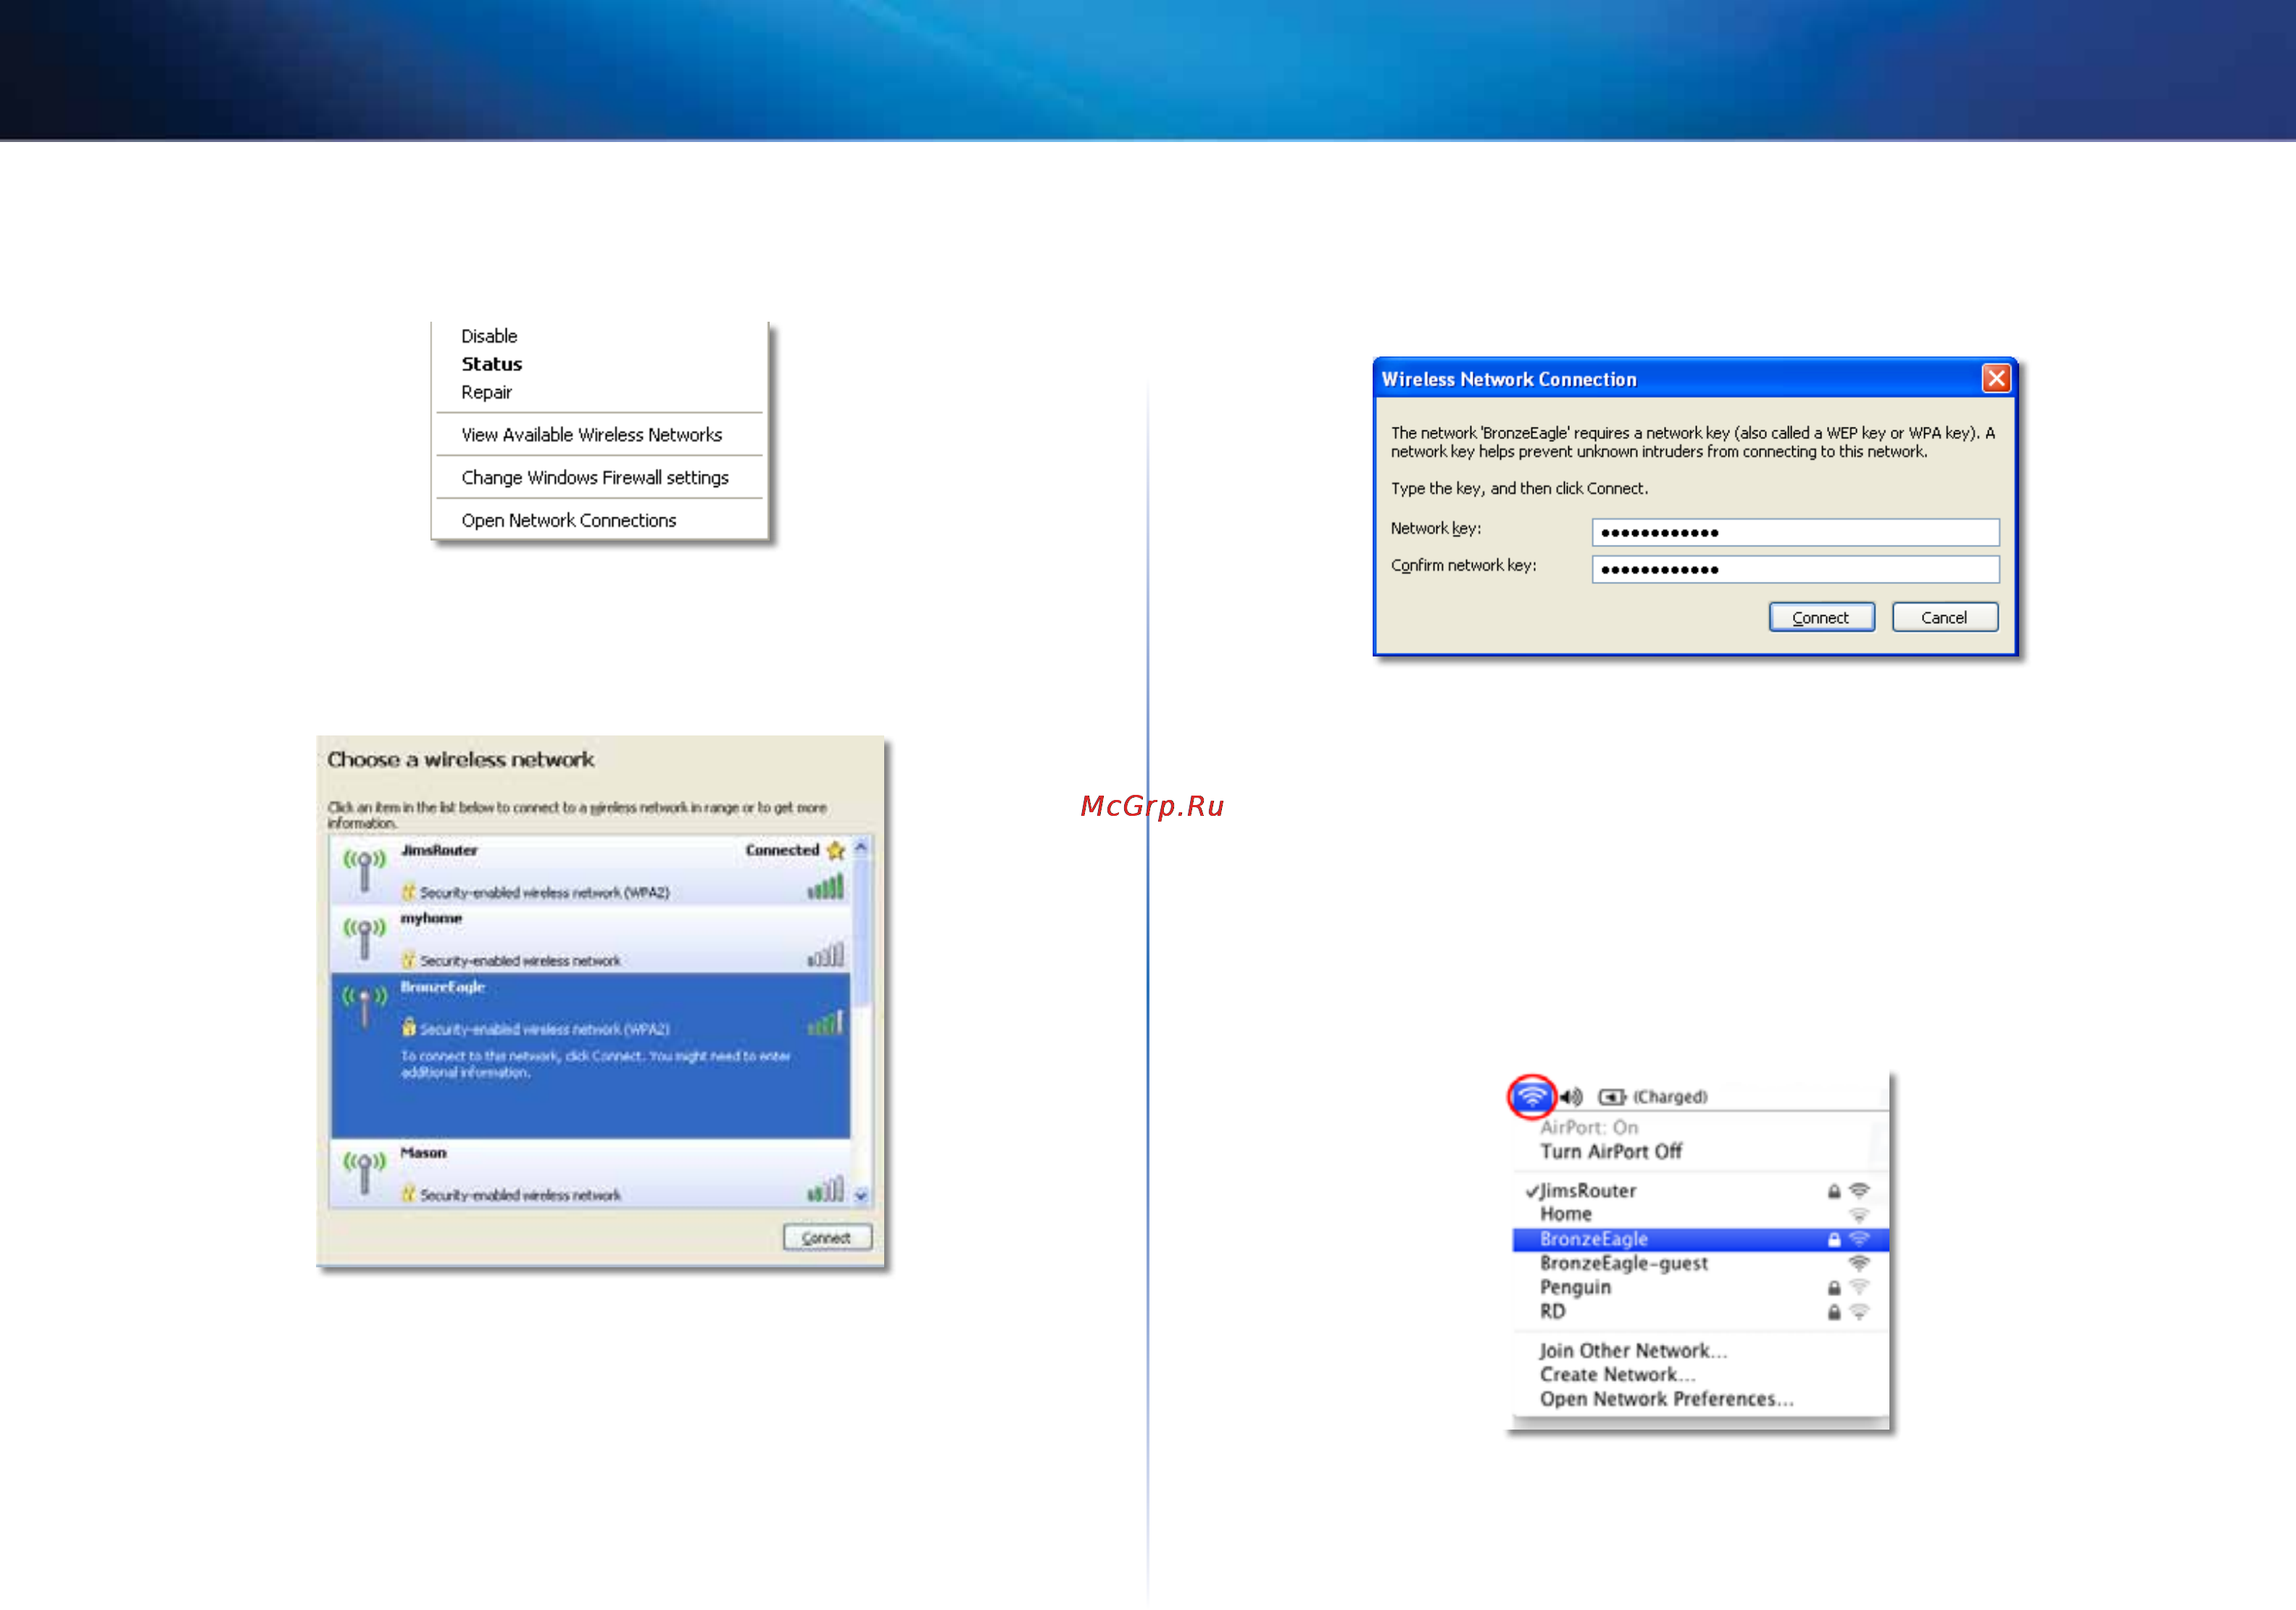Click Mason signal strength bars
Image resolution: width=2296 pixels, height=1610 pixels.
pyautogui.click(x=826, y=1189)
